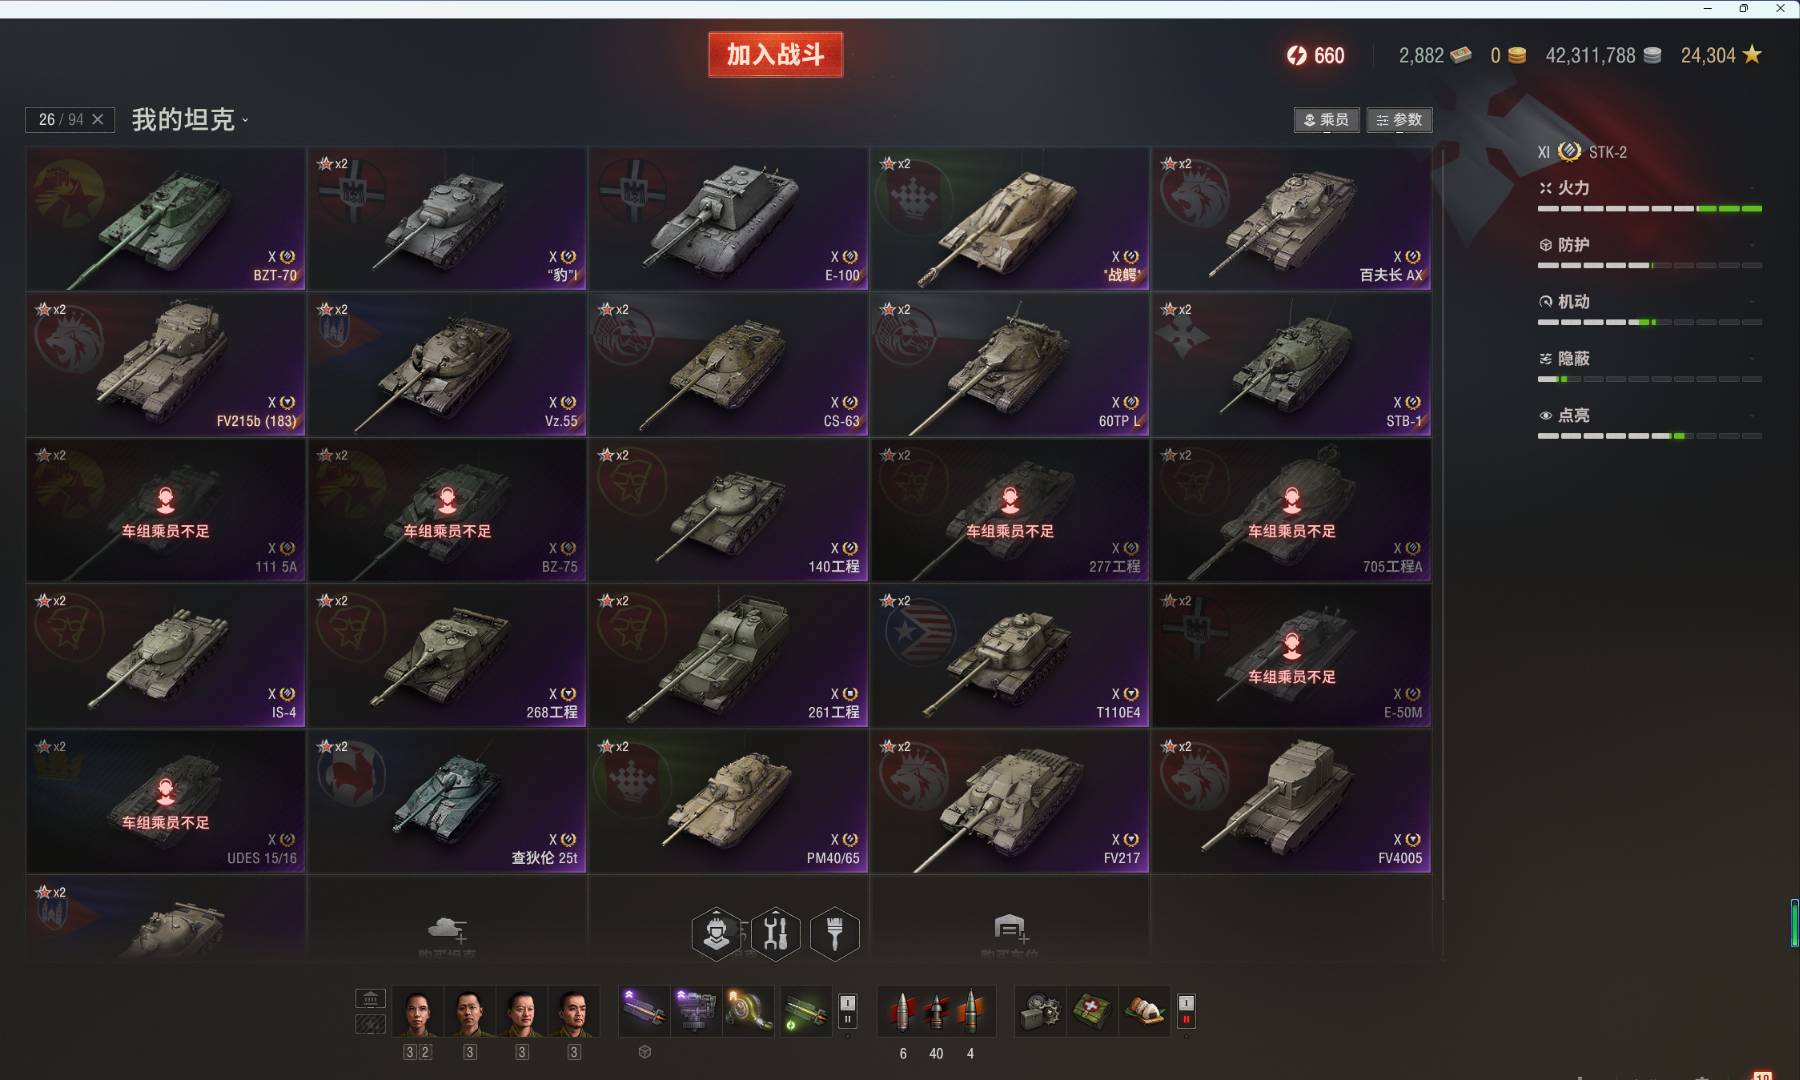Click the barracks building icon

click(x=370, y=998)
